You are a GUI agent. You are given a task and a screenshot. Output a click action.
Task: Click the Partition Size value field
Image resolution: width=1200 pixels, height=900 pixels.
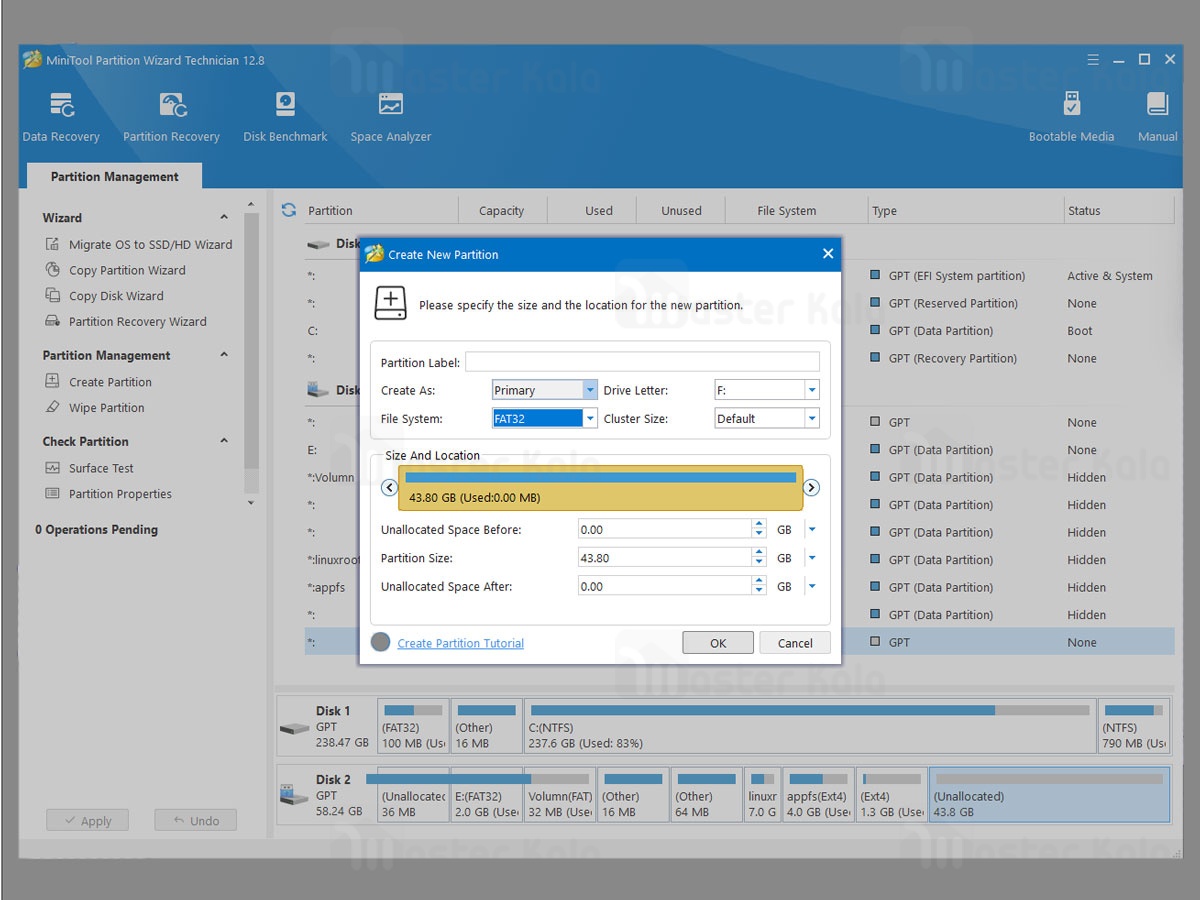coord(665,558)
